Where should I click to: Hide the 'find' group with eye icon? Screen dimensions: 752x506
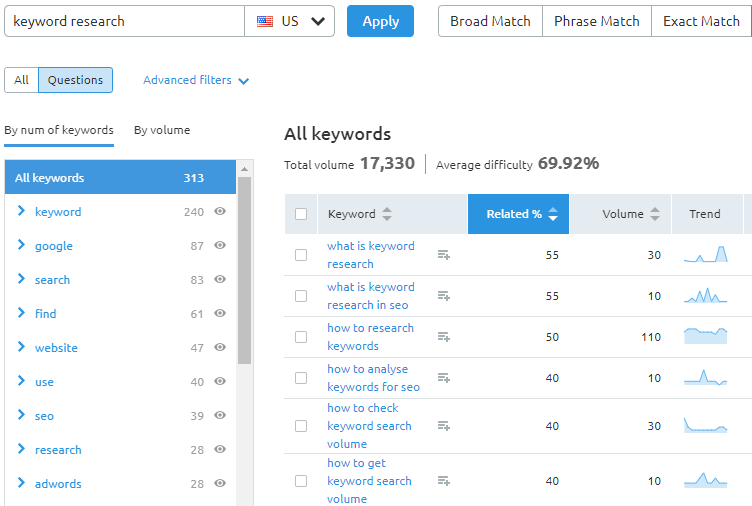pos(220,314)
